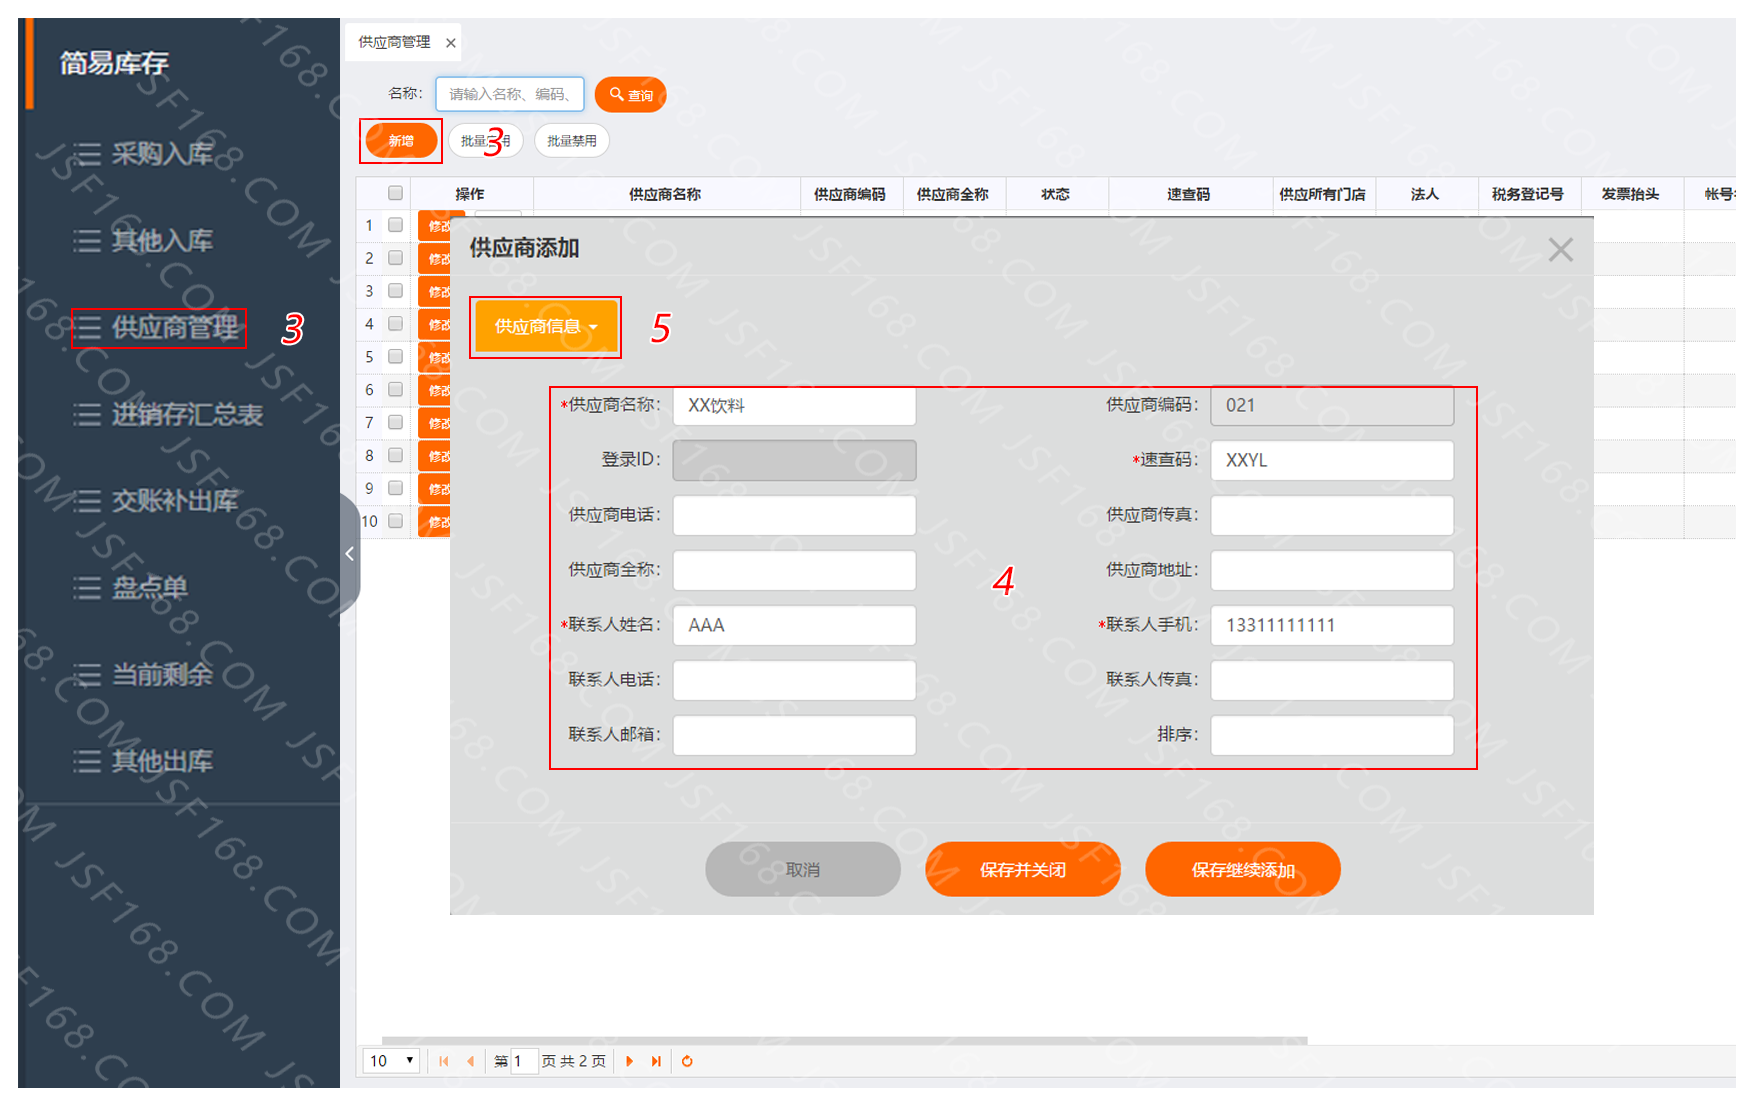This screenshot has height=1106, width=1754.
Task: Click the 其他出库 list icon
Action: point(87,761)
